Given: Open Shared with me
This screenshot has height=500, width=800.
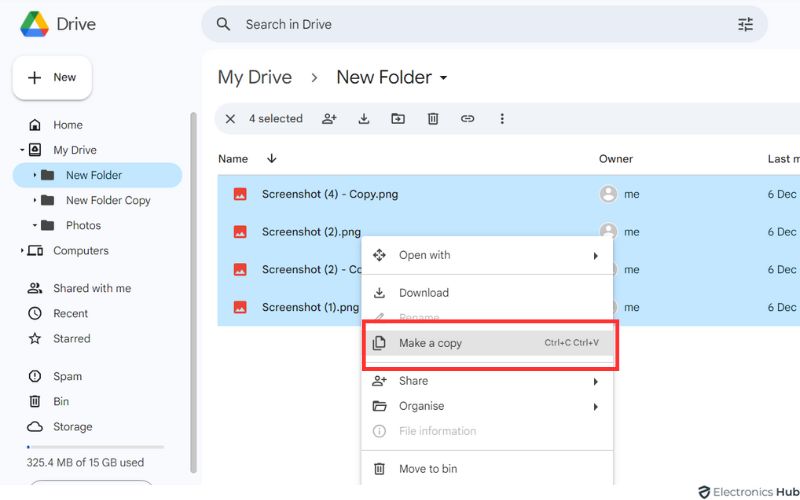Looking at the screenshot, I should coord(92,288).
